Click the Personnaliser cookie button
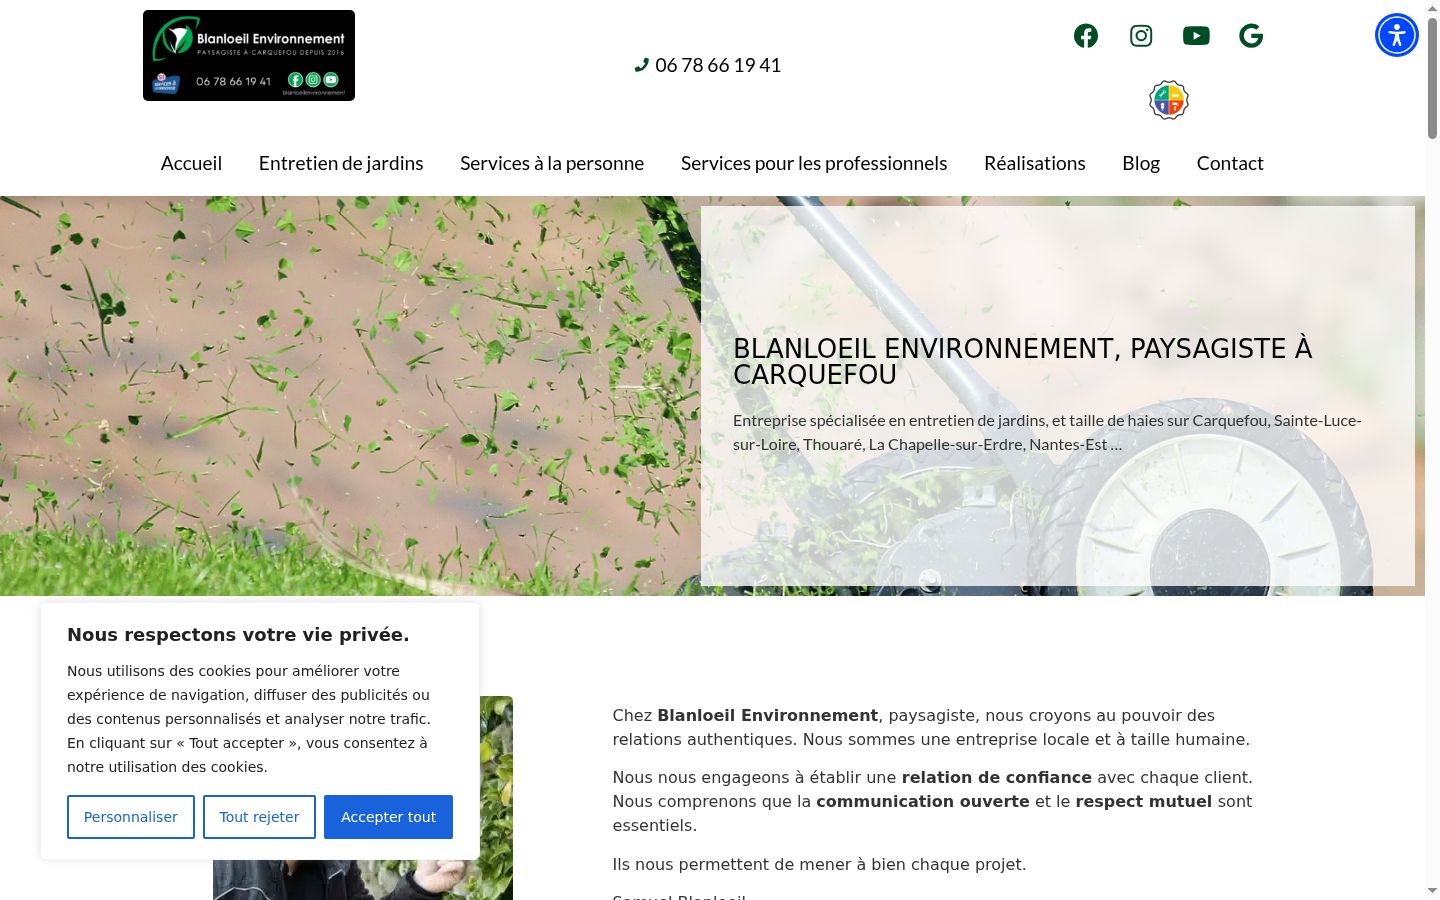The height and width of the screenshot is (900, 1440). (131, 817)
